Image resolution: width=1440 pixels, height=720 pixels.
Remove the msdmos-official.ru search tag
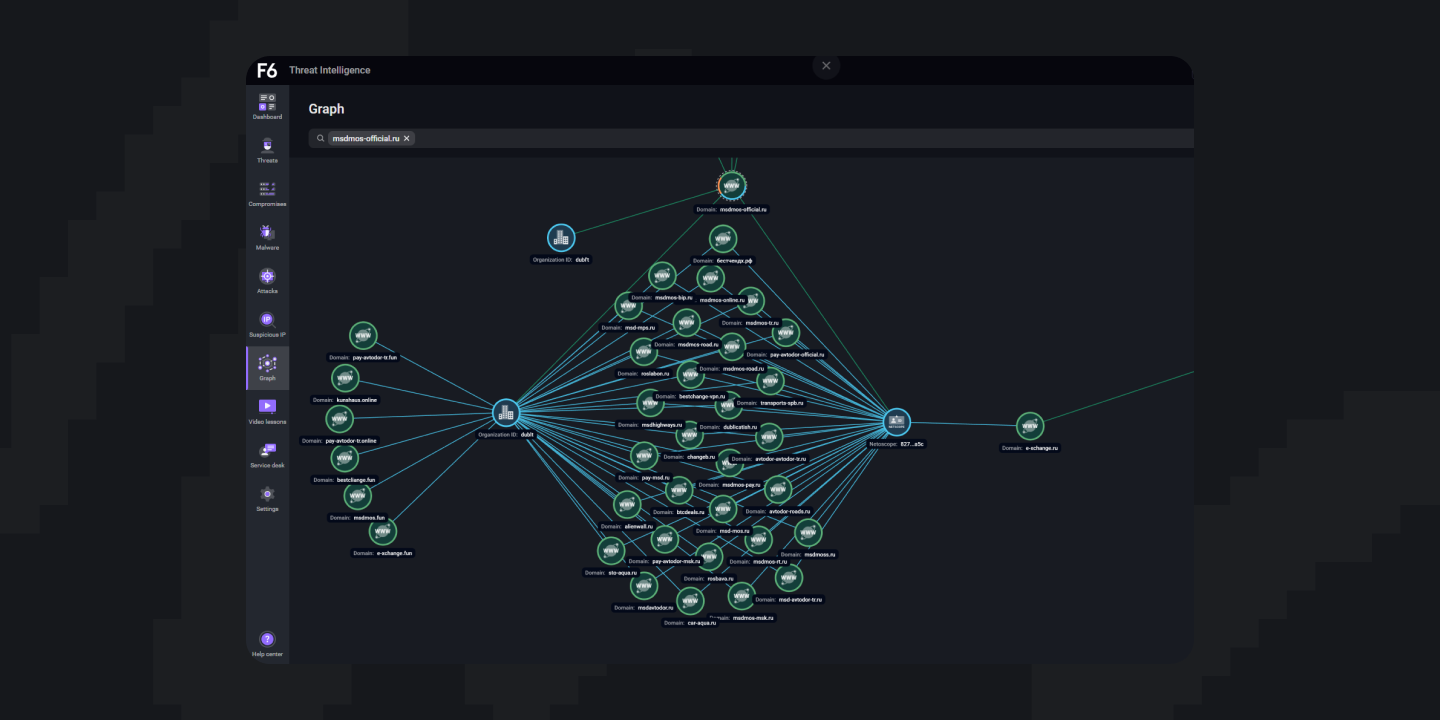coord(407,138)
